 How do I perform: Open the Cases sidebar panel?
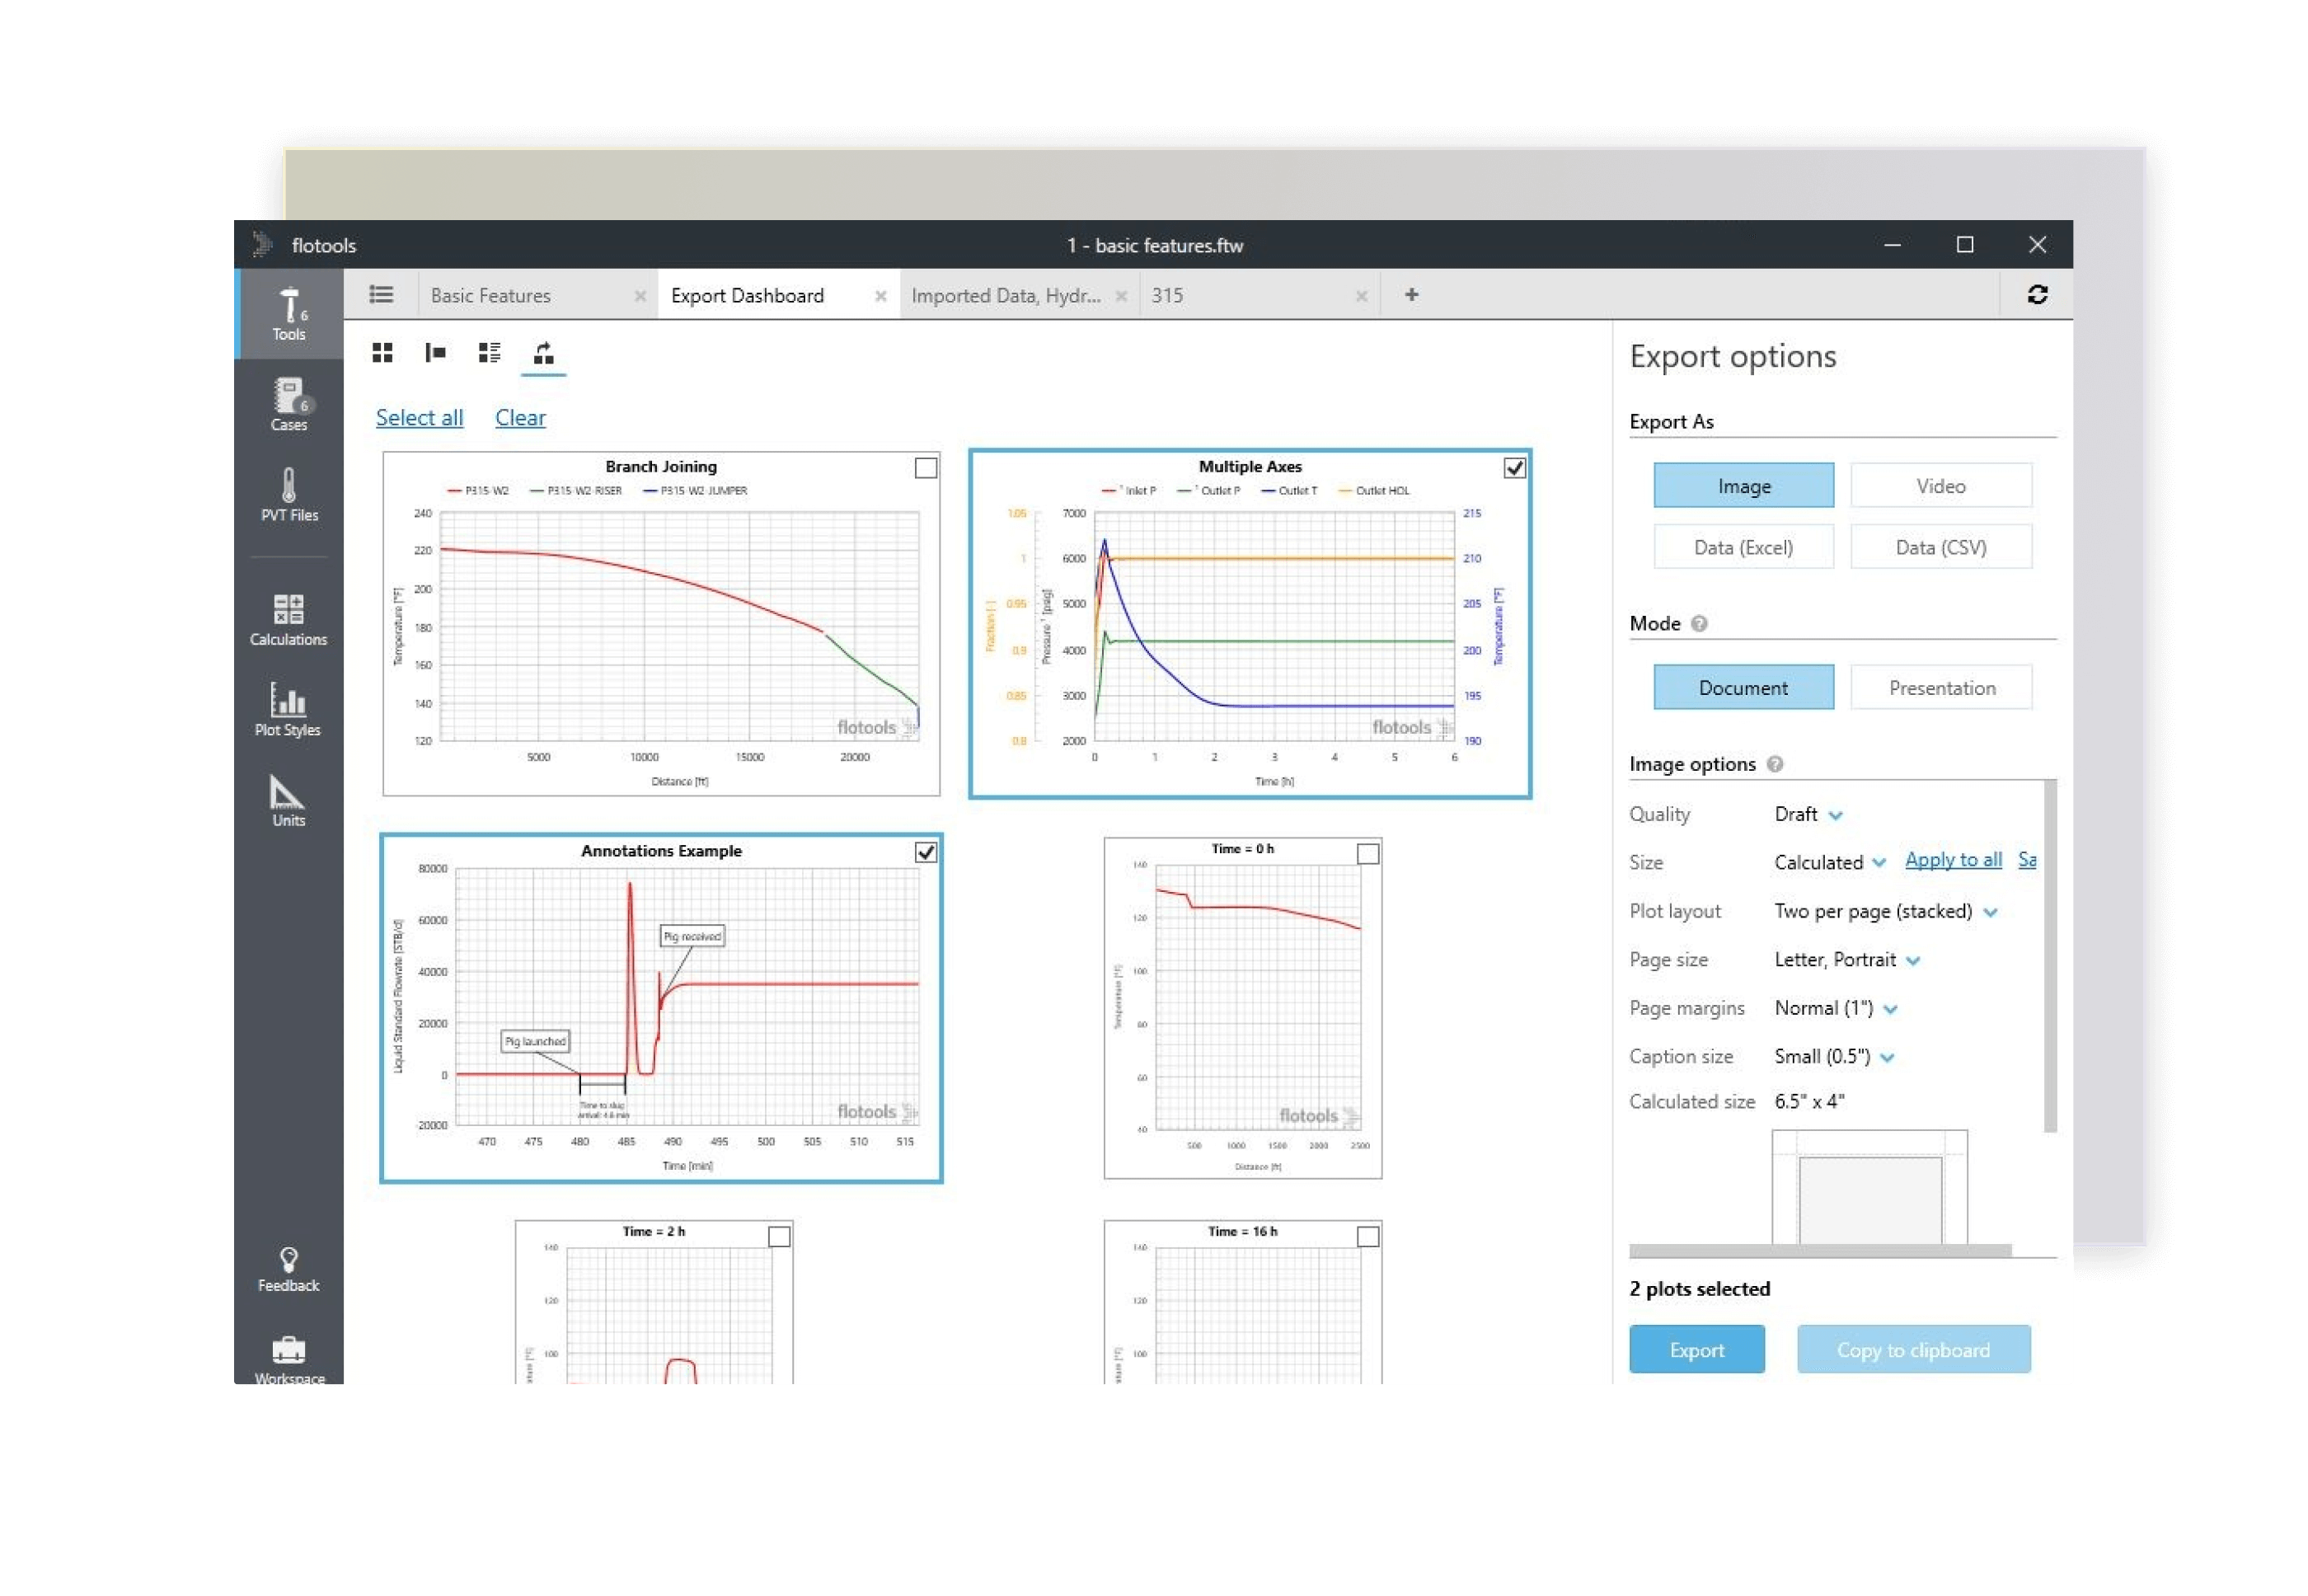(289, 404)
